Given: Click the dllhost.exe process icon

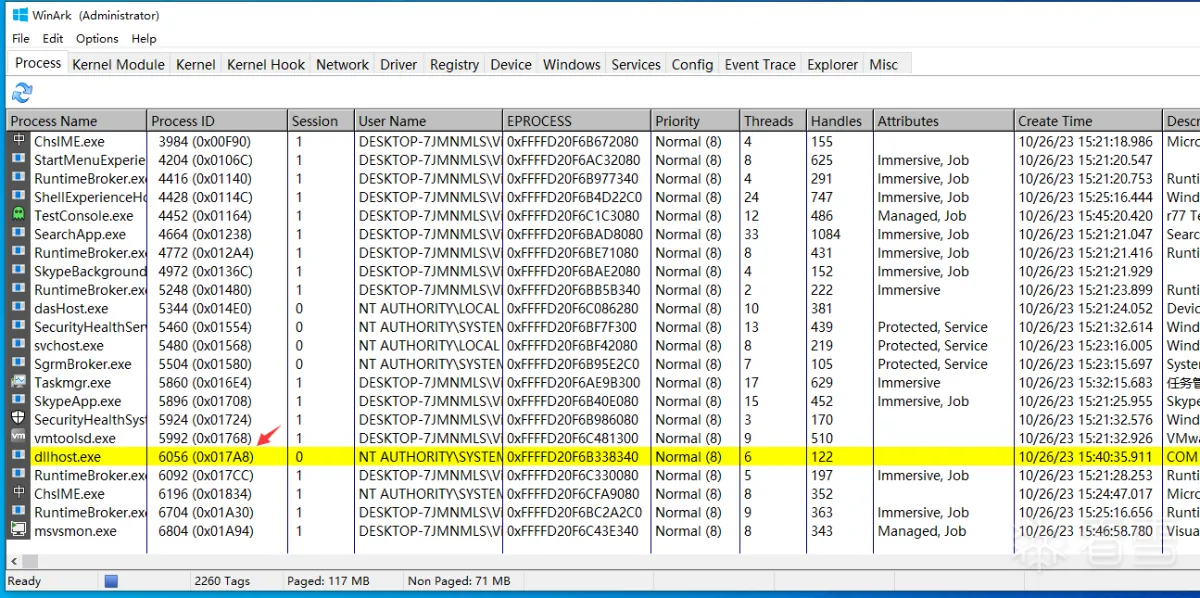Looking at the screenshot, I should click(x=18, y=457).
